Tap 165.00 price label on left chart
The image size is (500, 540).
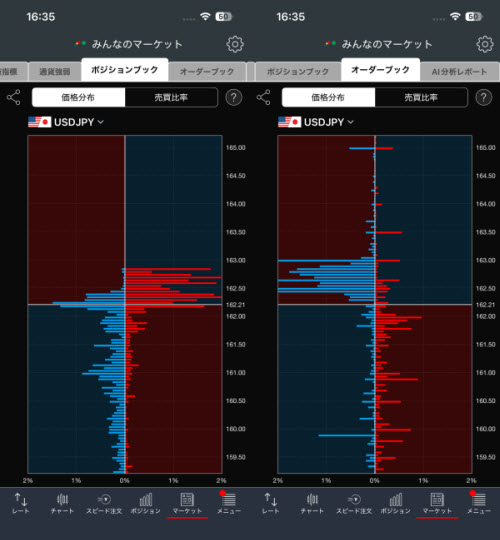pos(236,148)
